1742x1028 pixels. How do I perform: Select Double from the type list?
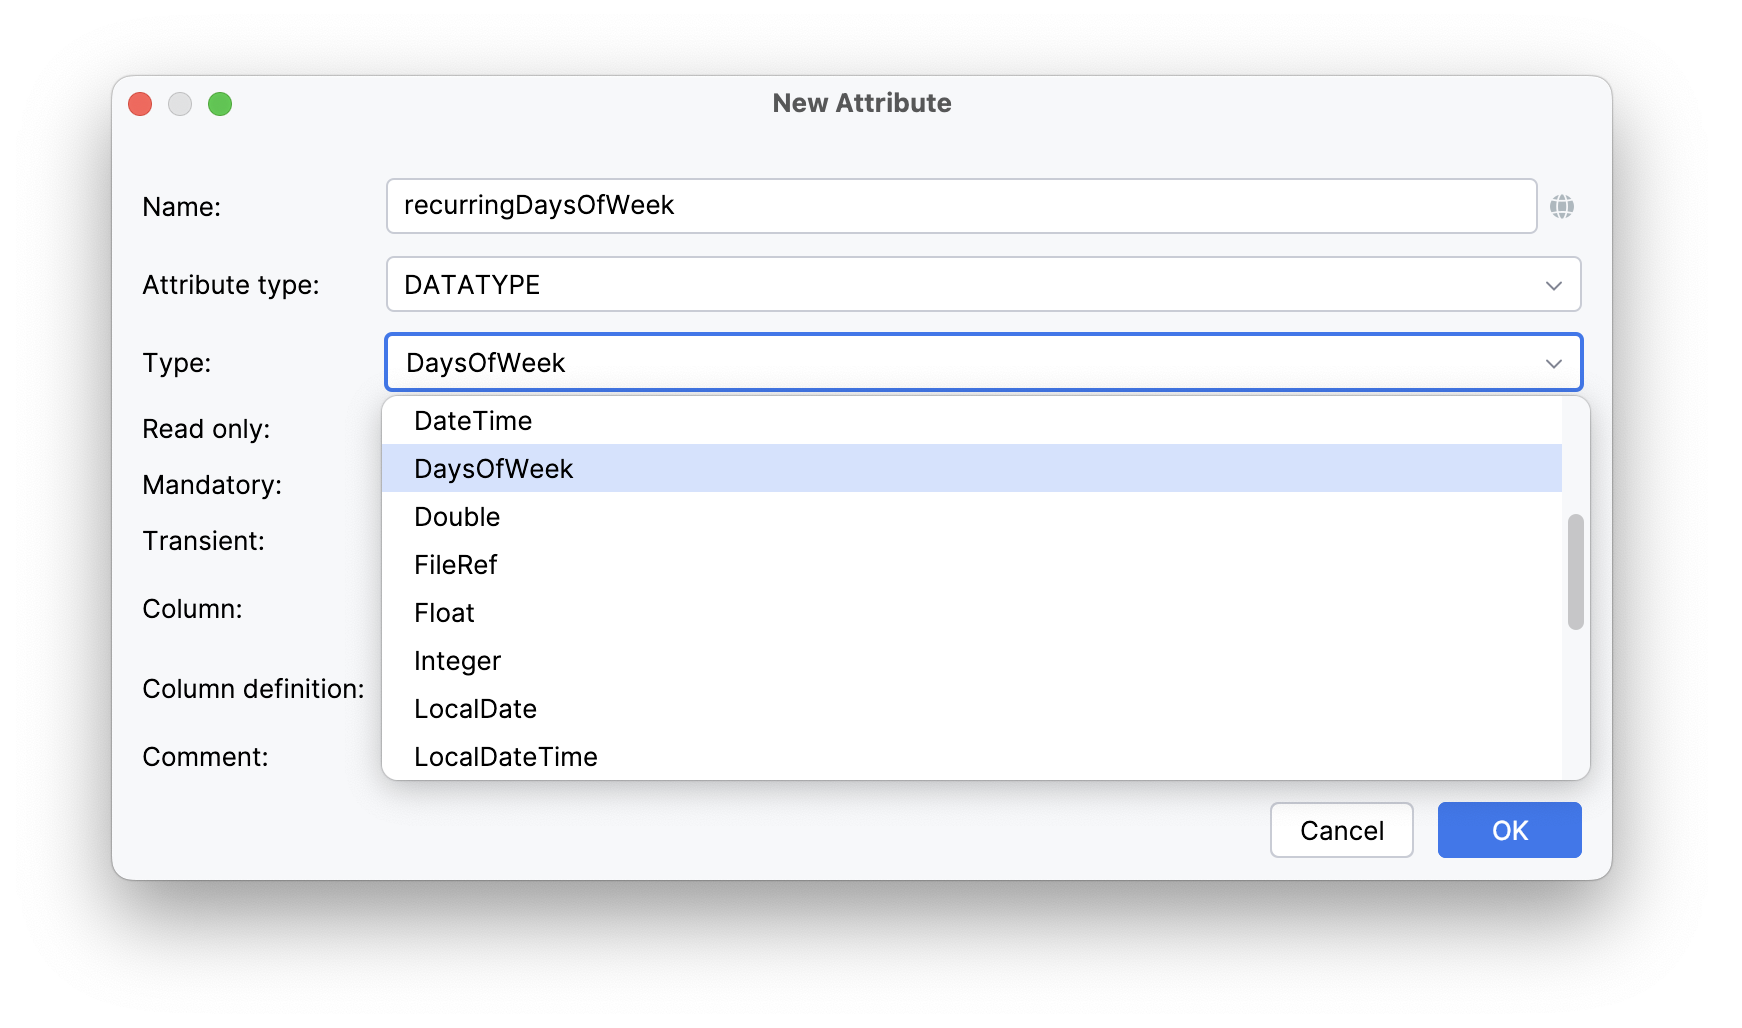[x=457, y=517]
